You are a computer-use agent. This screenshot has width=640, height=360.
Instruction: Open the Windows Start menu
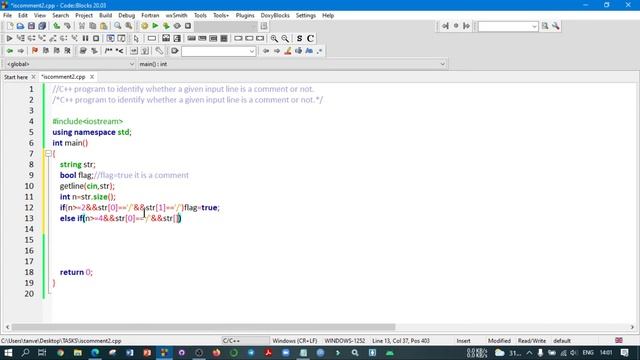coord(8,353)
